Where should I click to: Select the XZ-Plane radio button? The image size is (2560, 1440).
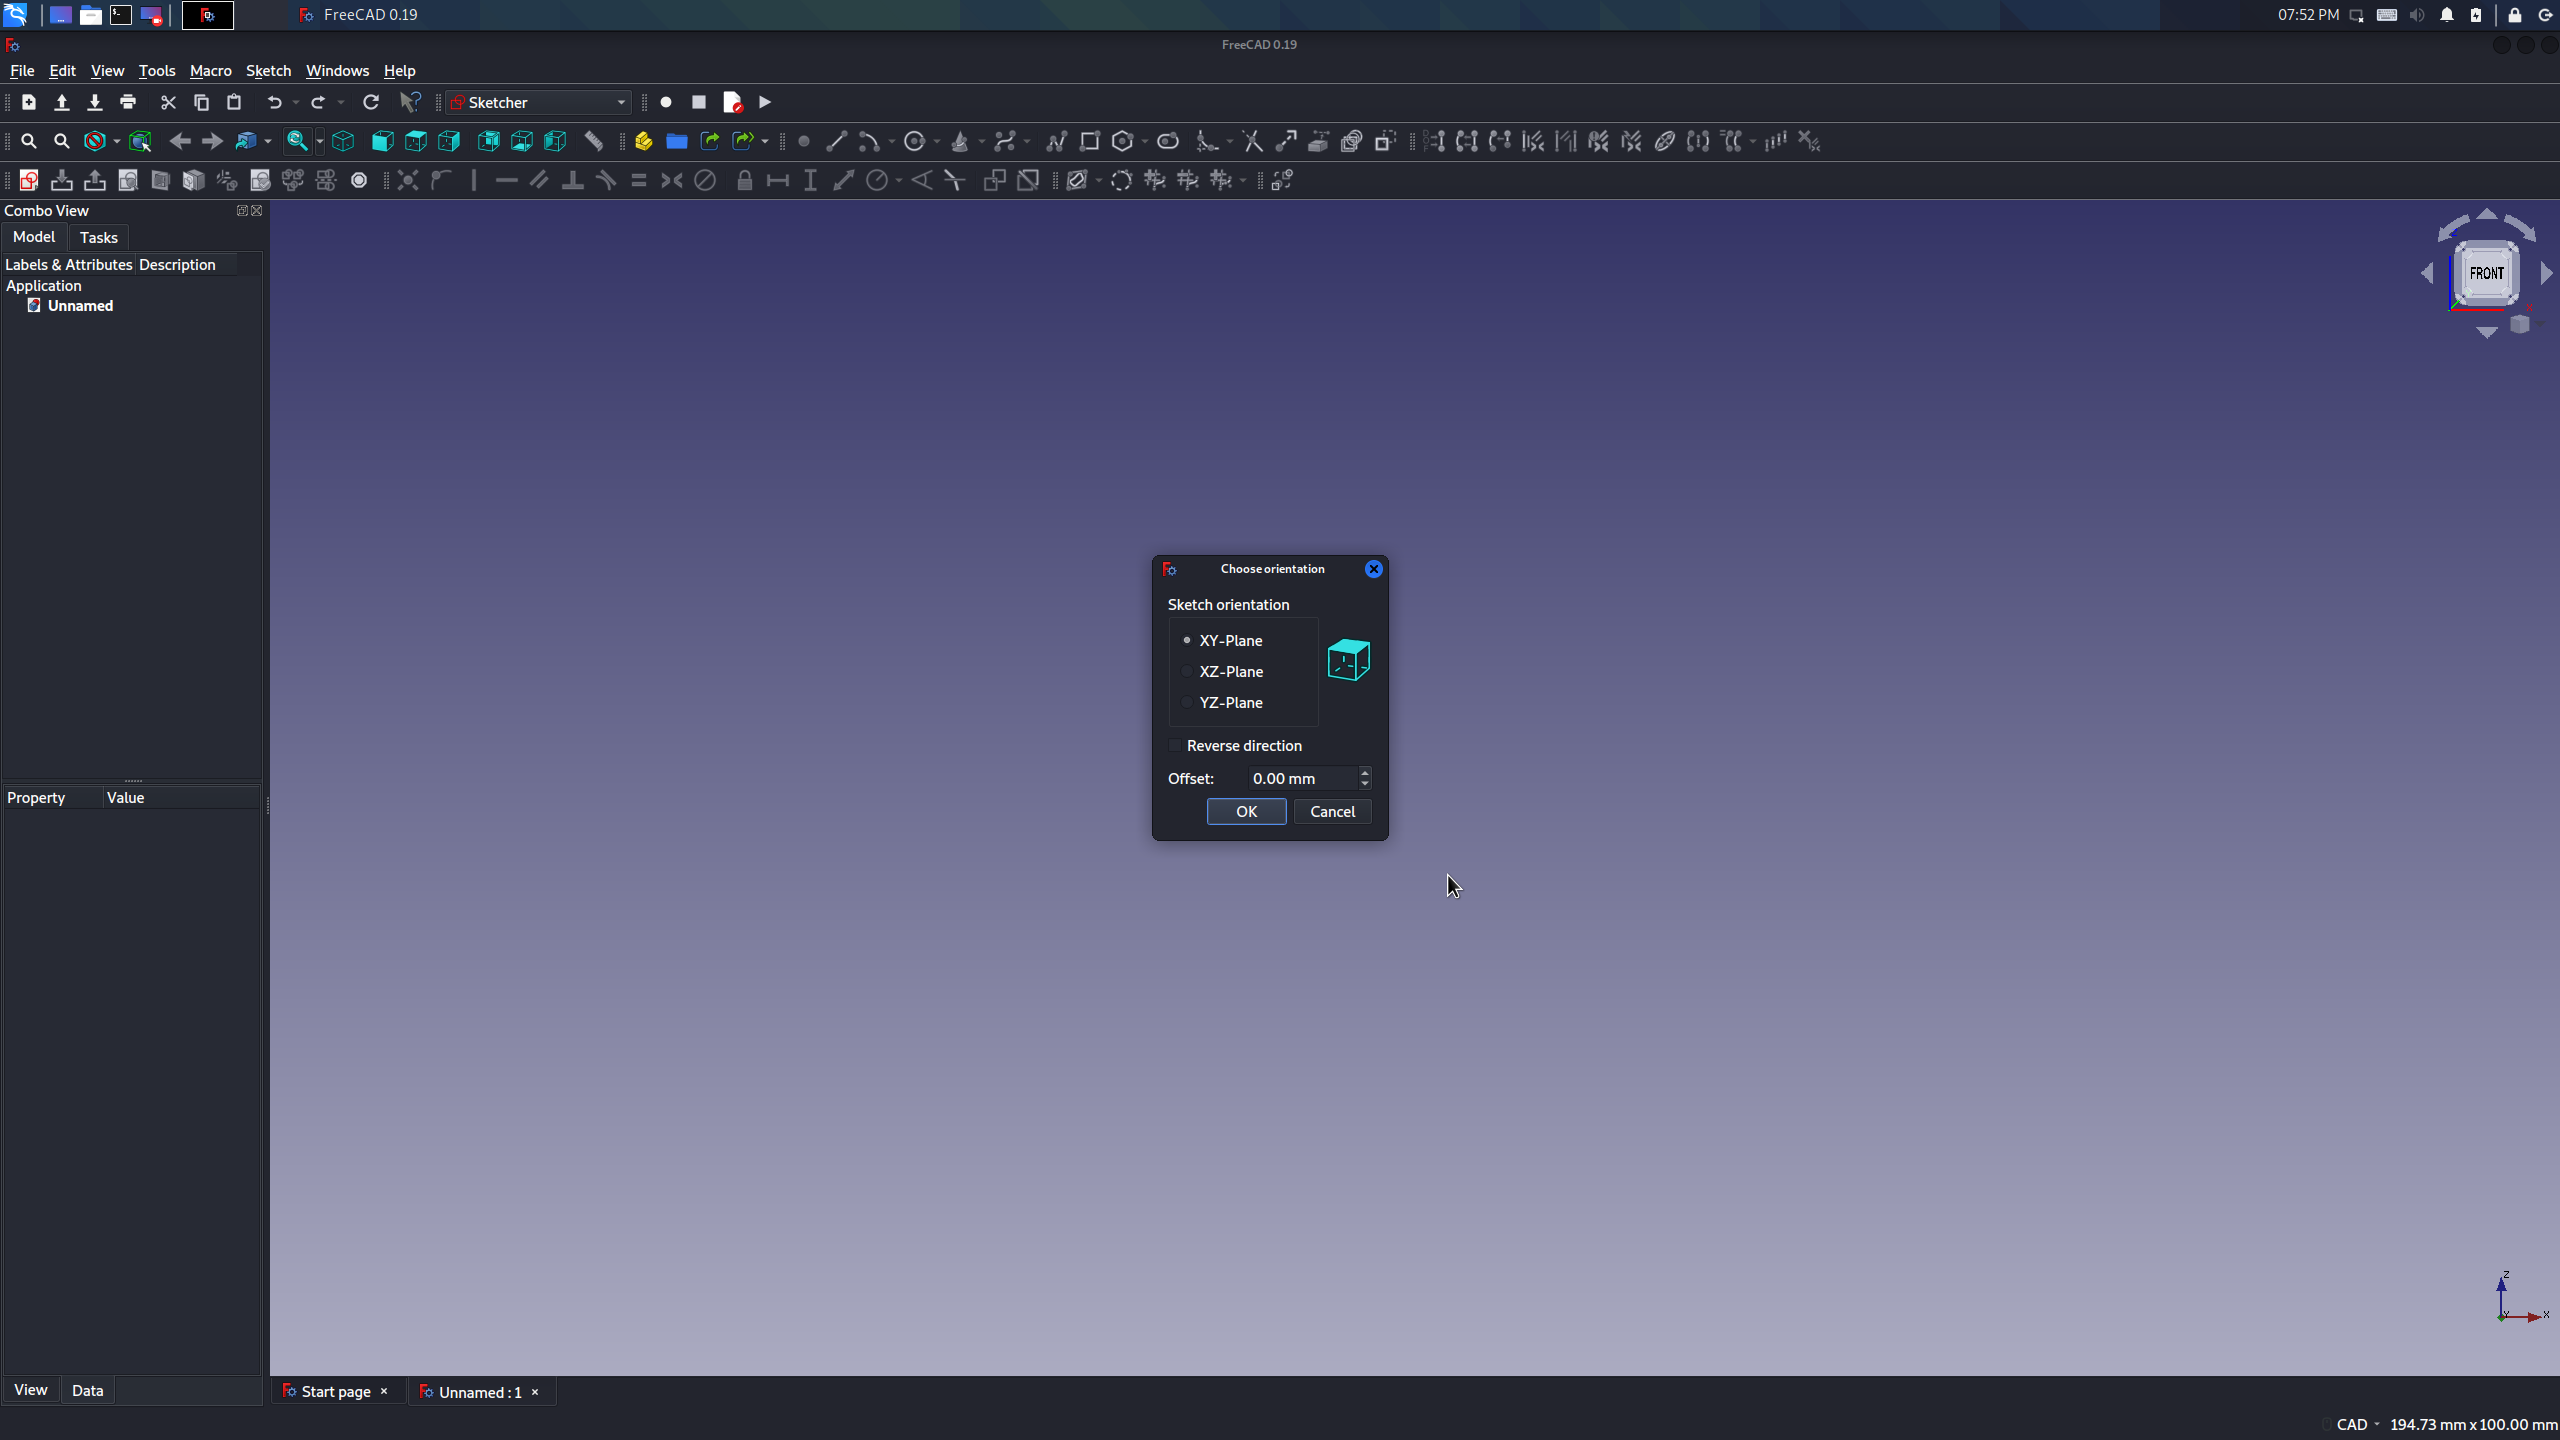tap(1188, 672)
